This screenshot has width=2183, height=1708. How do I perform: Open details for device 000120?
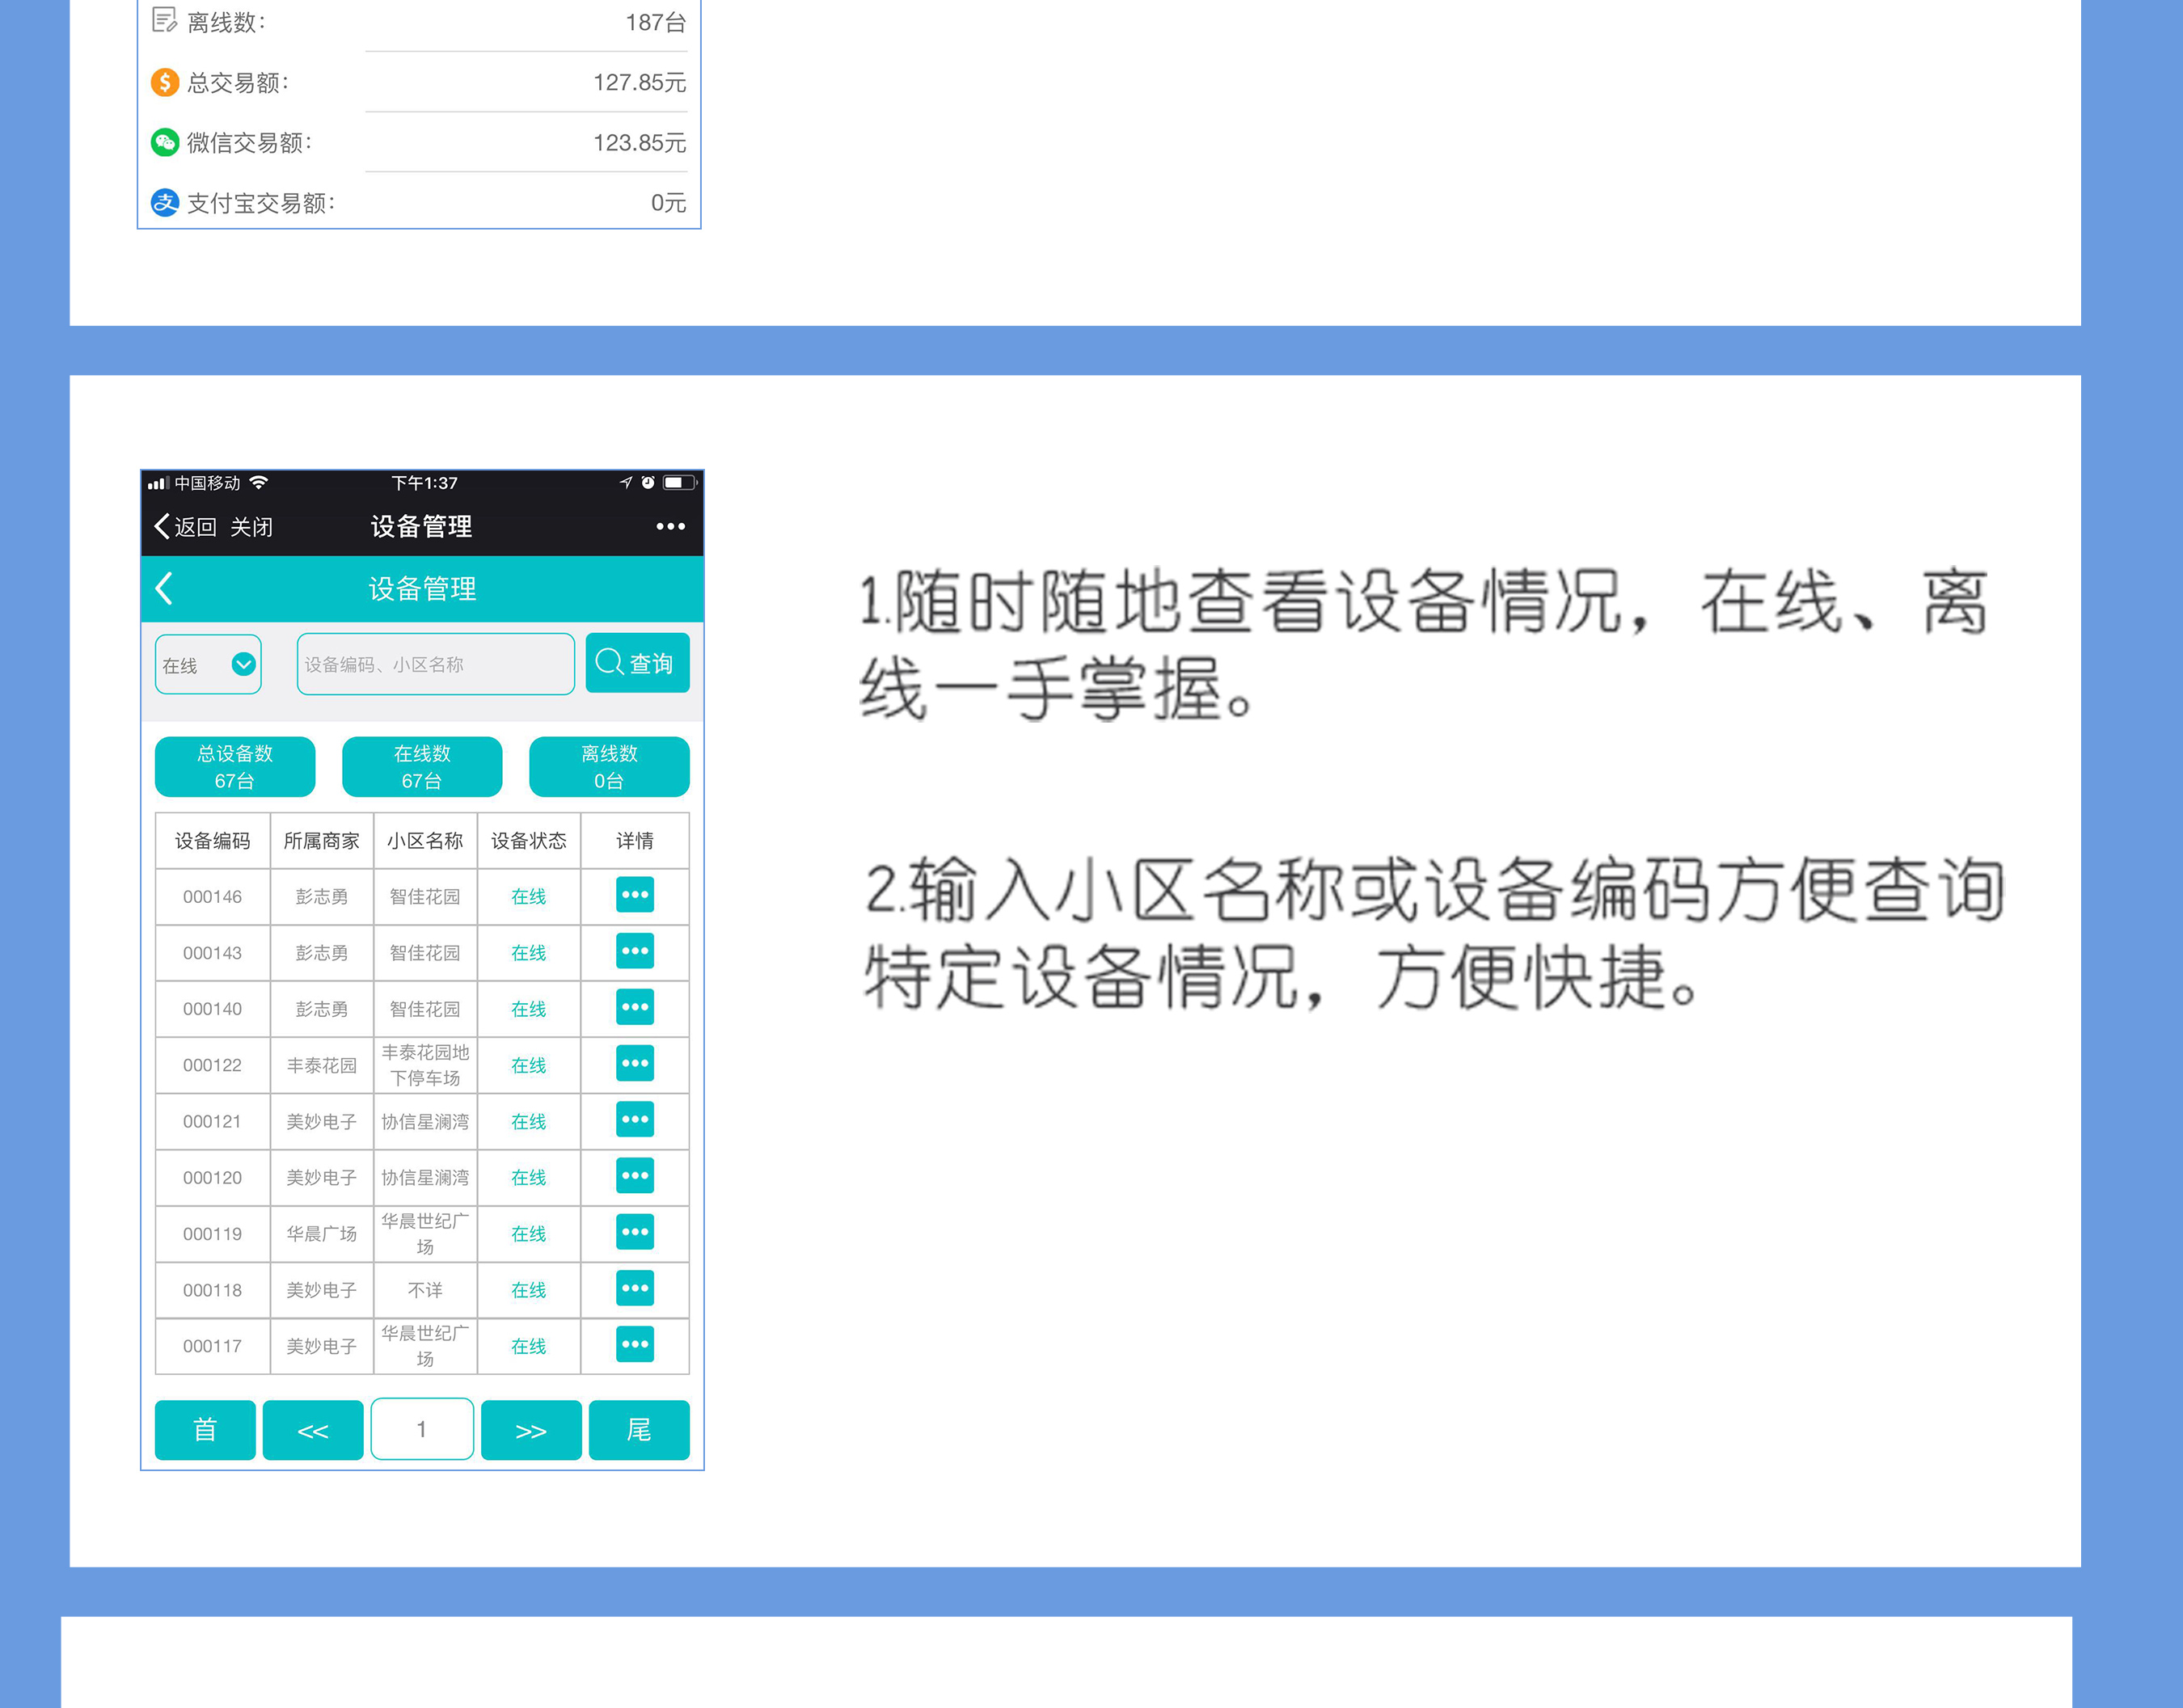tap(634, 1176)
